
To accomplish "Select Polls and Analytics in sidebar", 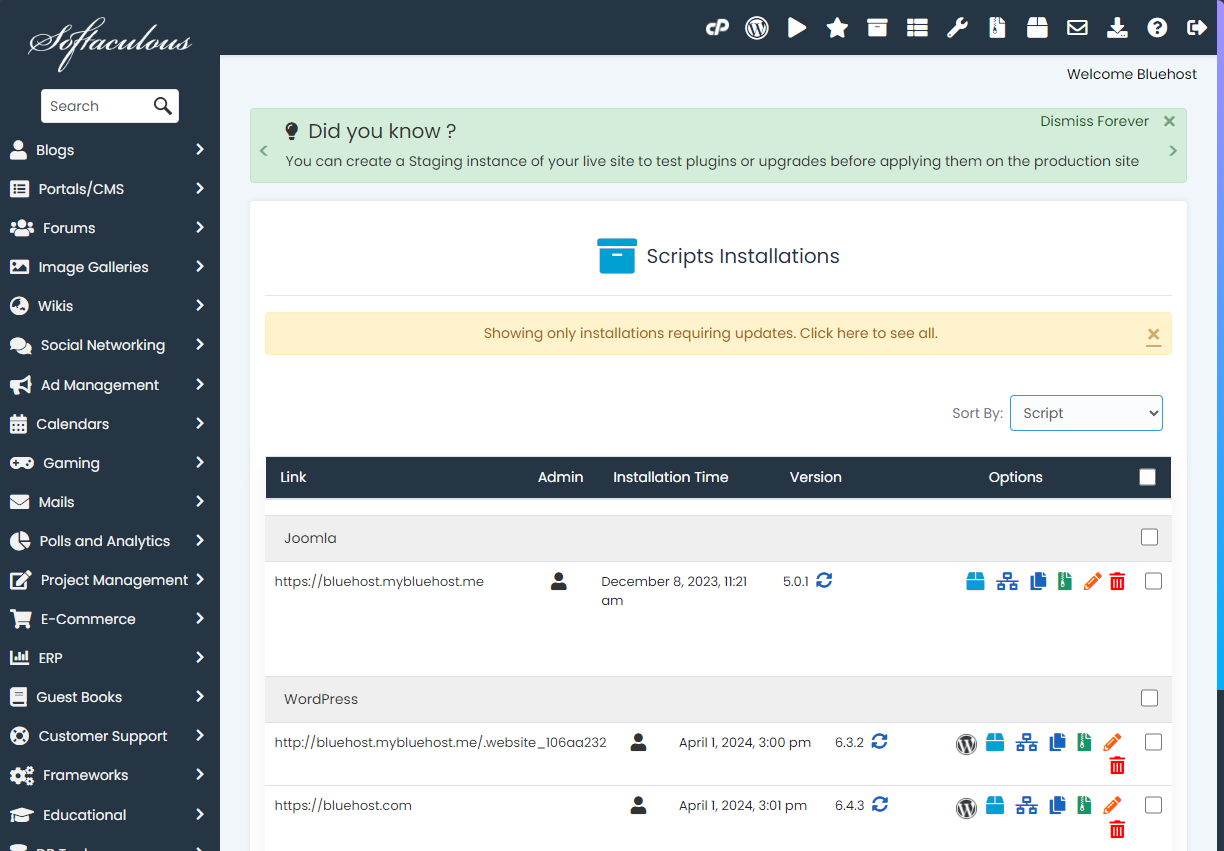I will click(x=108, y=541).
